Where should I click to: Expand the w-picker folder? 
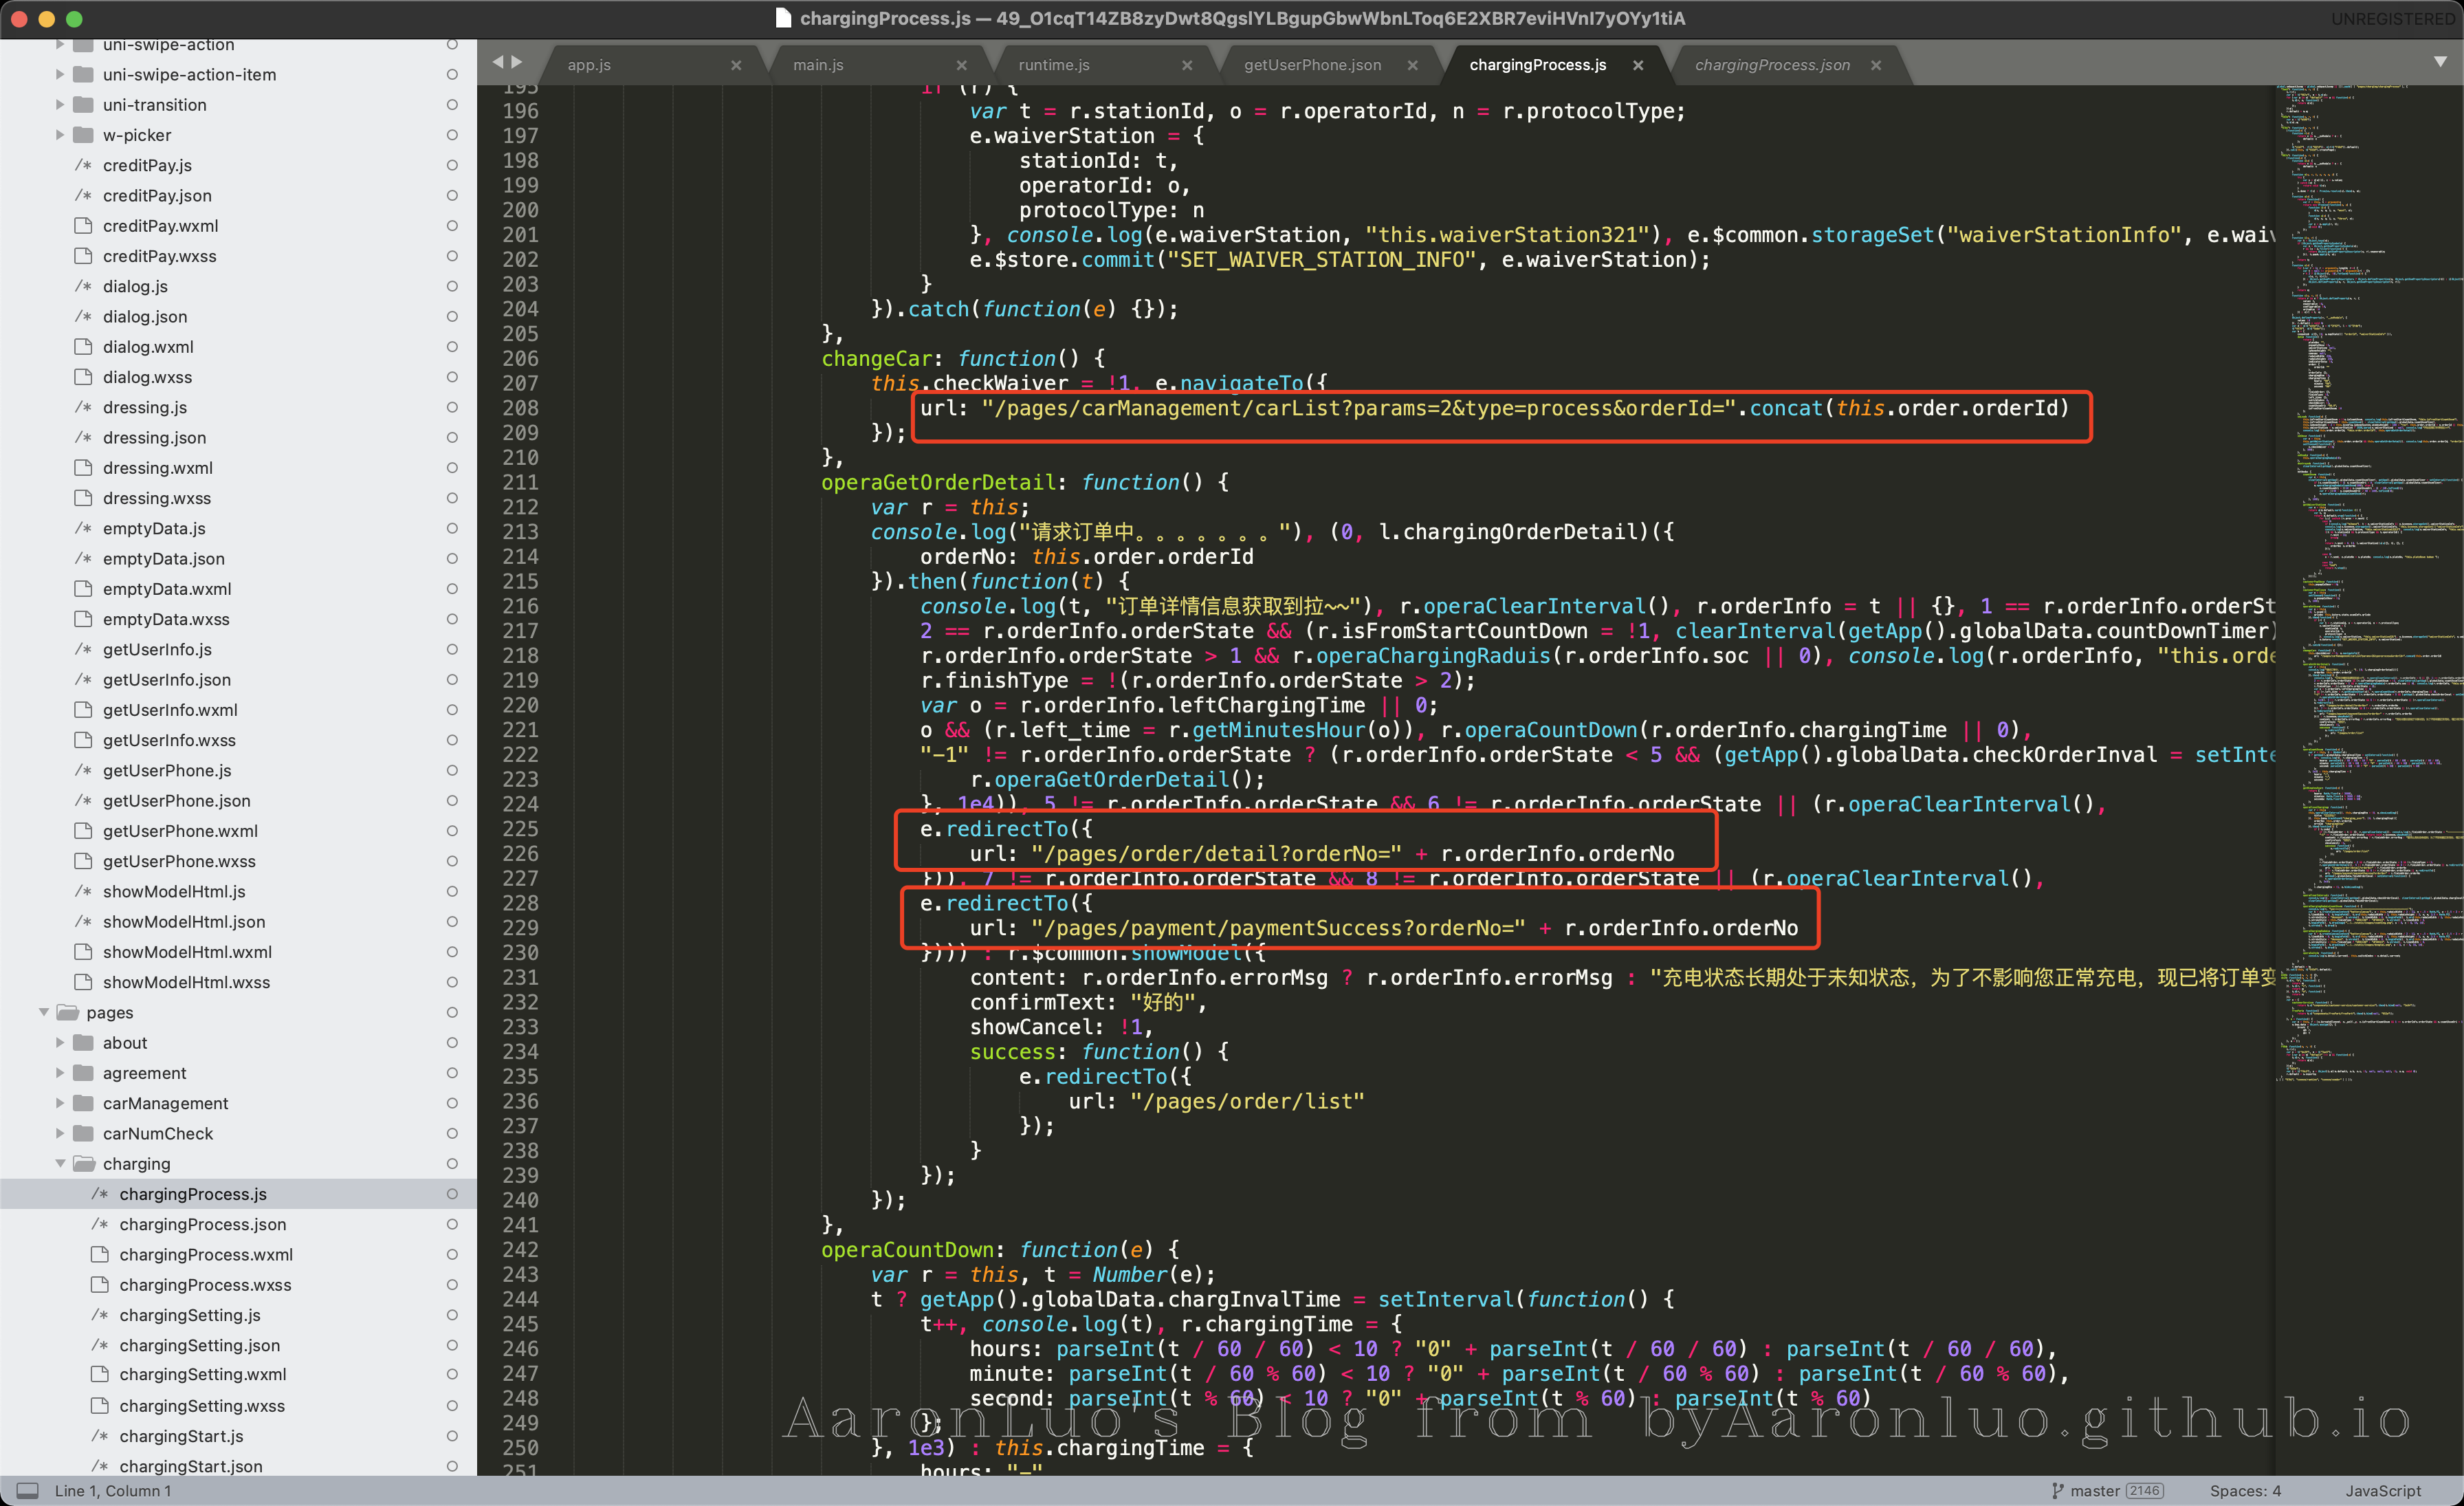(60, 135)
